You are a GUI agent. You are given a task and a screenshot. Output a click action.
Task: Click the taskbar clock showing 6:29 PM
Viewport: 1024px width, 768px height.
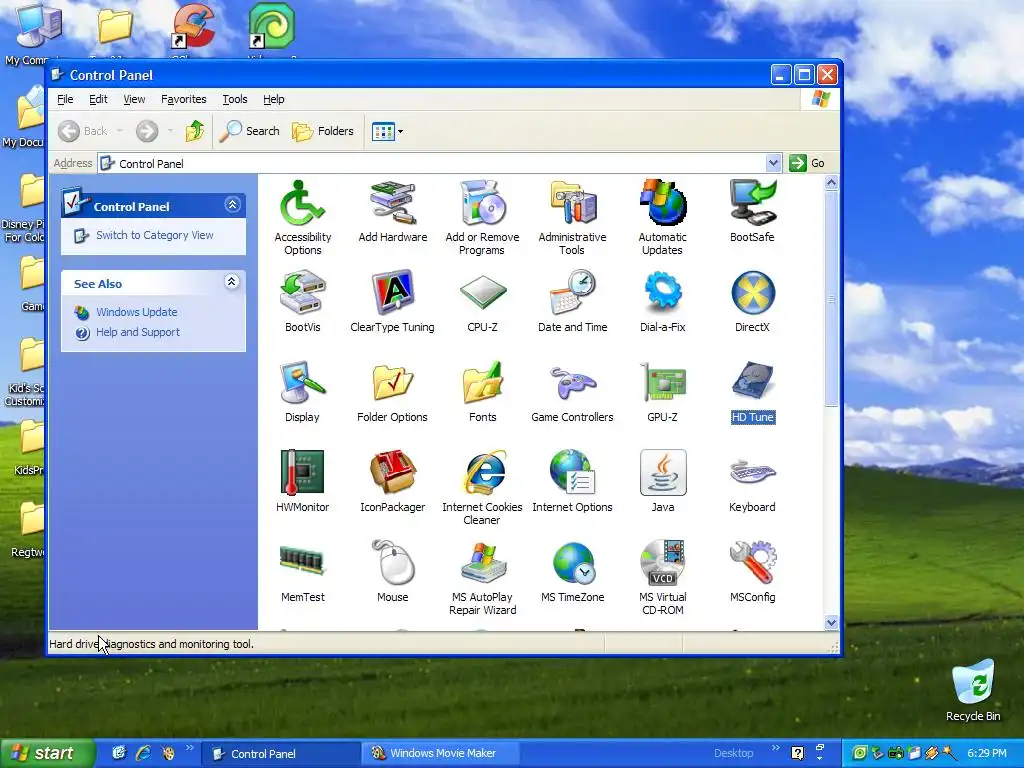[987, 753]
